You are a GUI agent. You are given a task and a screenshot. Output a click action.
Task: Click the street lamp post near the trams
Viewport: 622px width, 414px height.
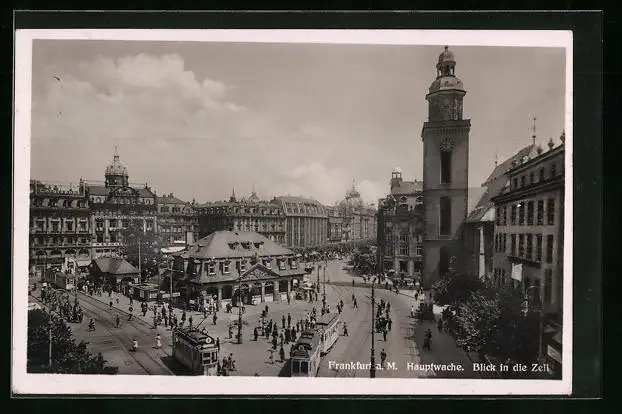point(373,325)
